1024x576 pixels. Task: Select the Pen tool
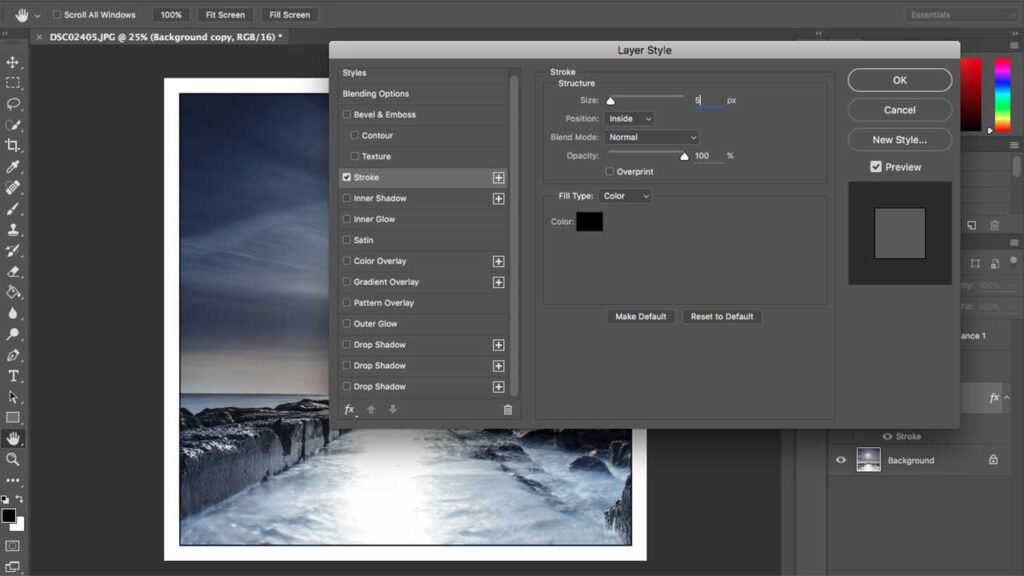(x=12, y=355)
